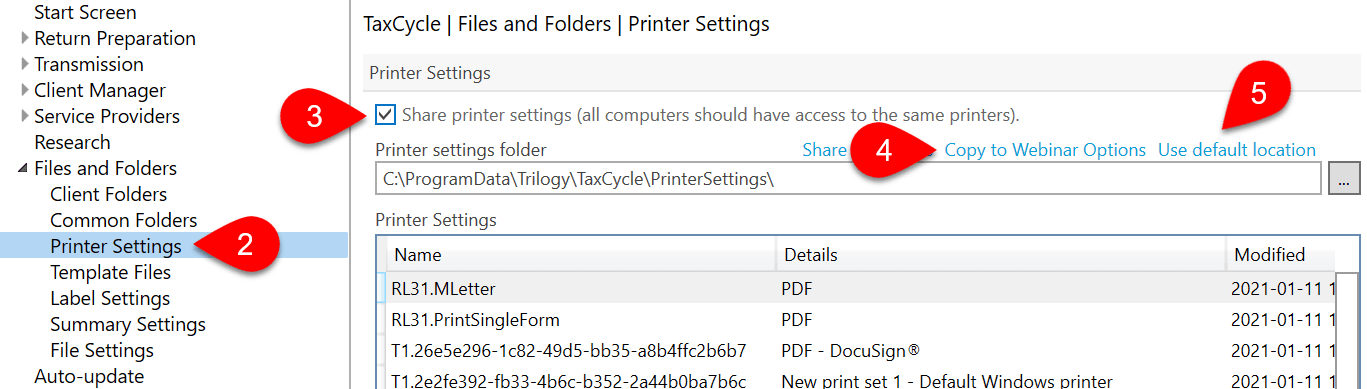Select Service Providers in options tree

tap(107, 117)
